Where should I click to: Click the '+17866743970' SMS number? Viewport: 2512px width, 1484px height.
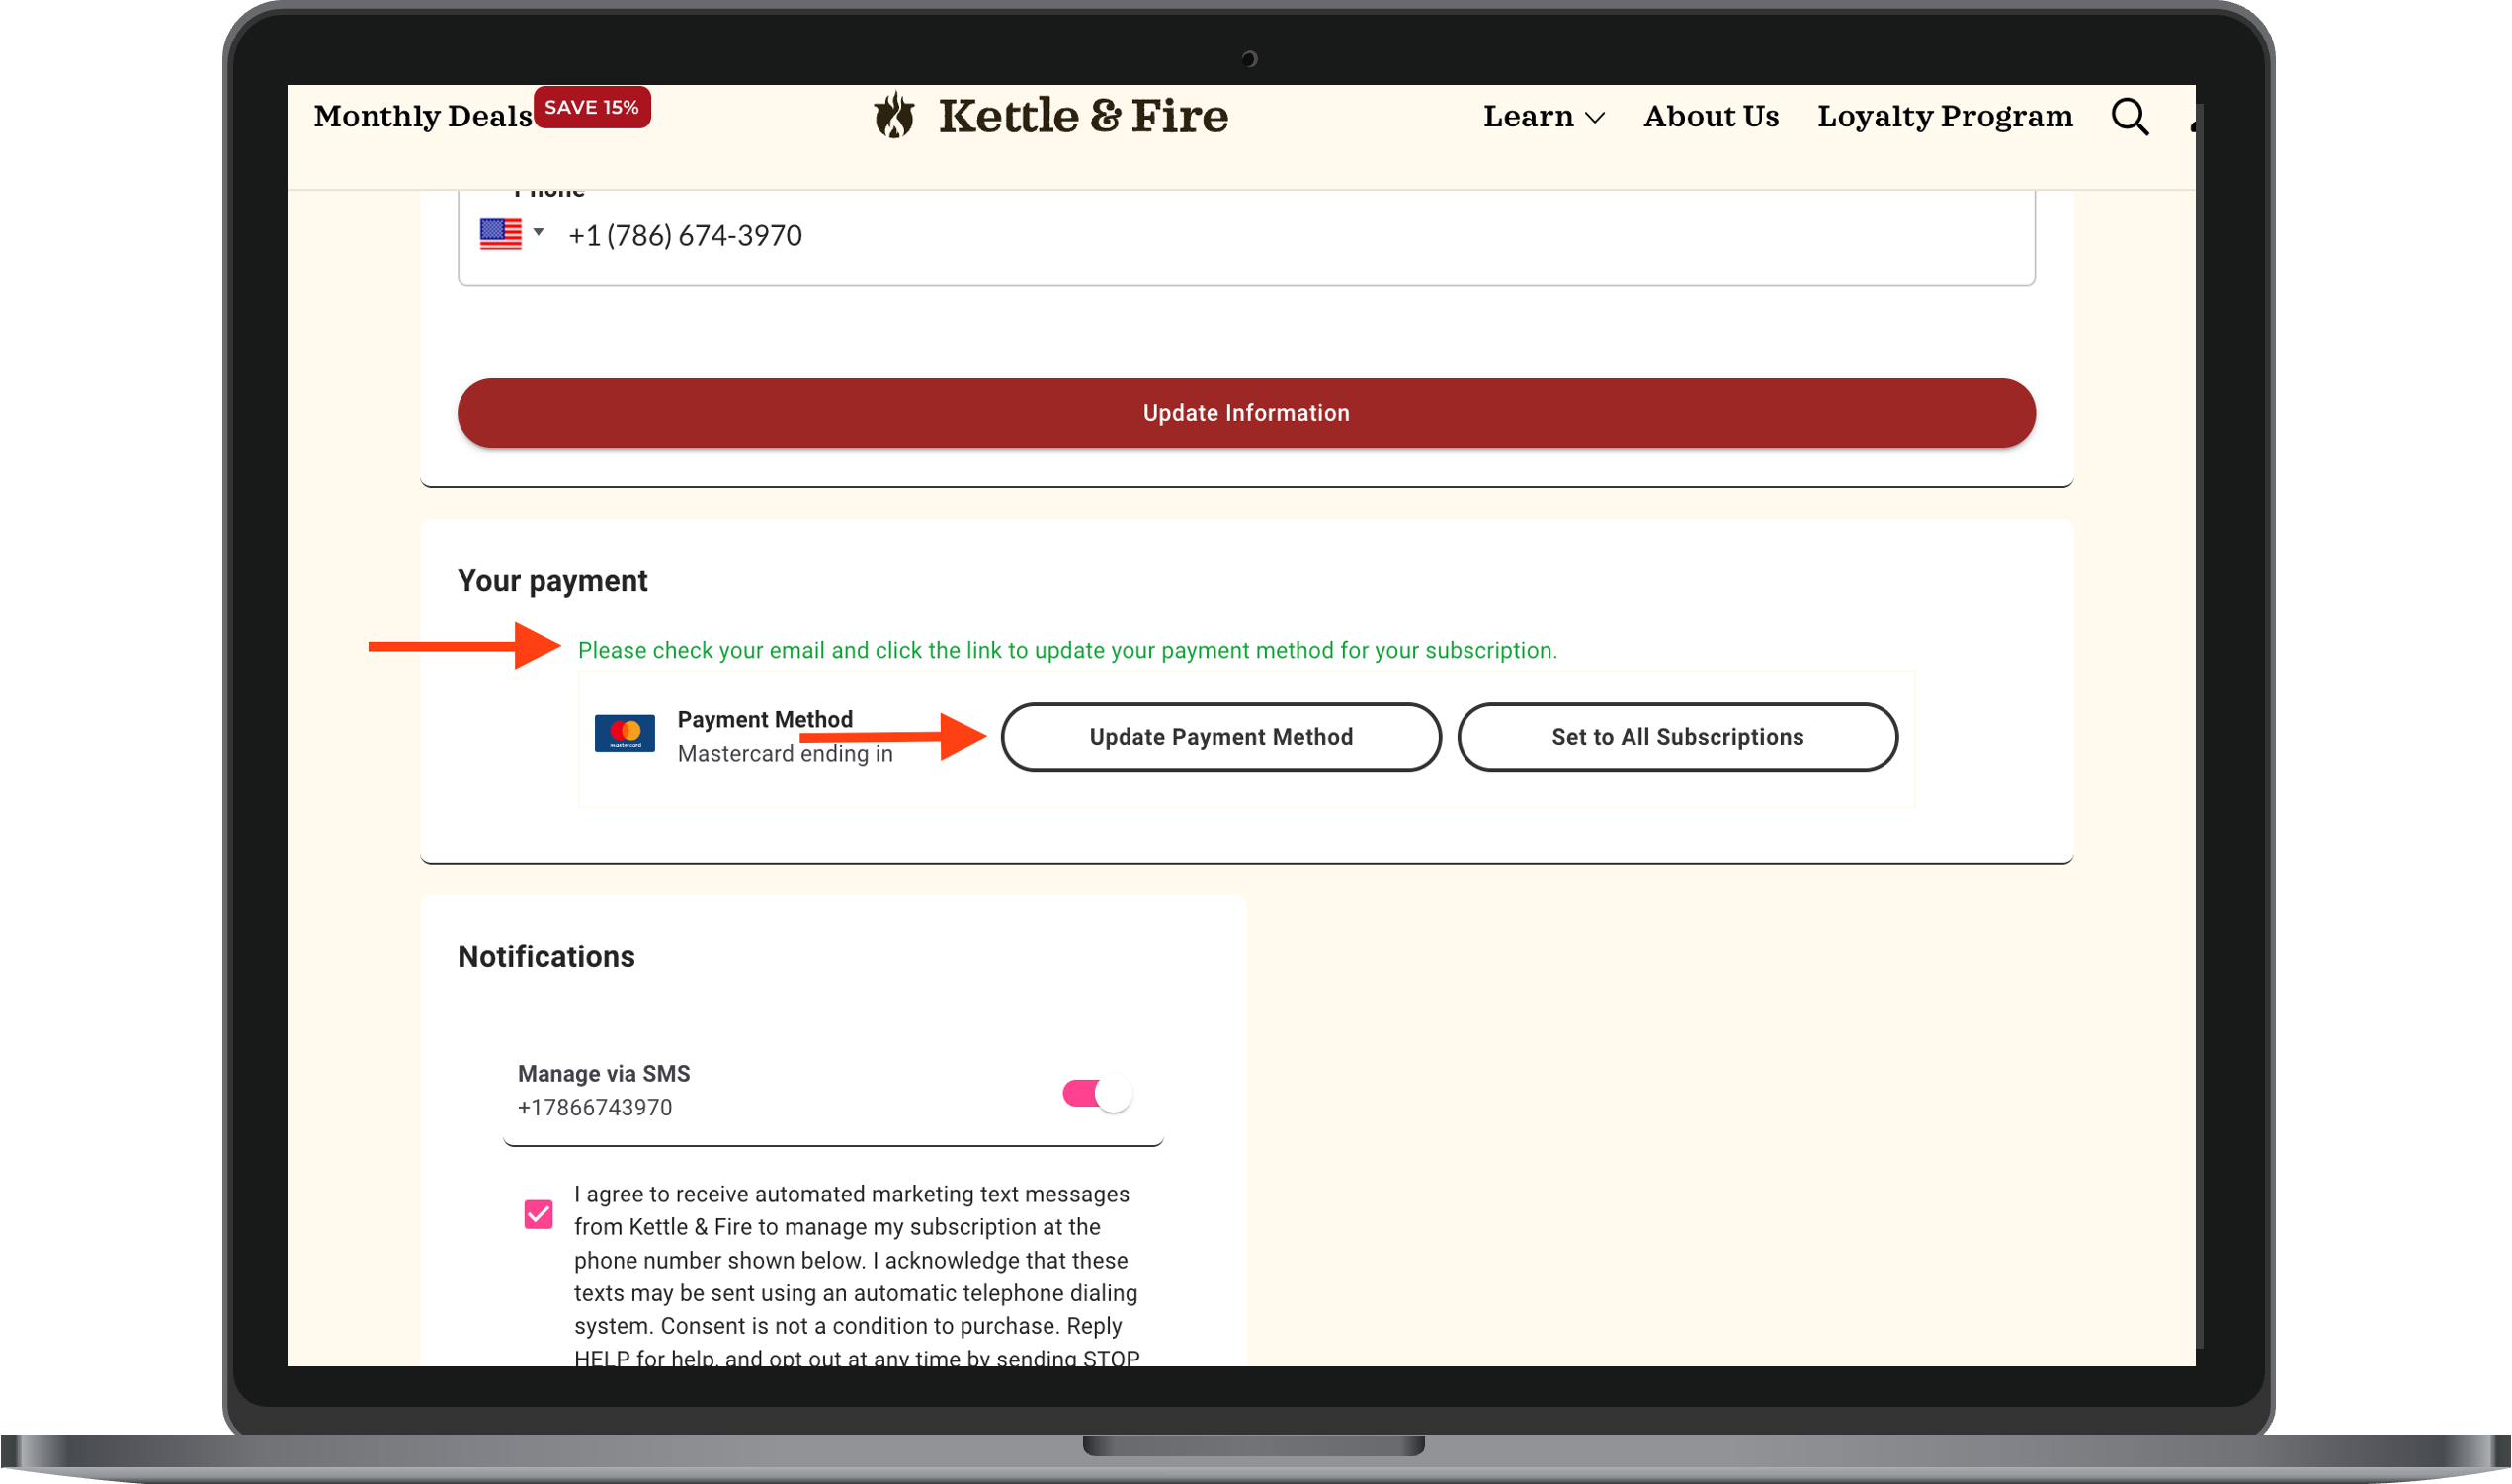[595, 1108]
